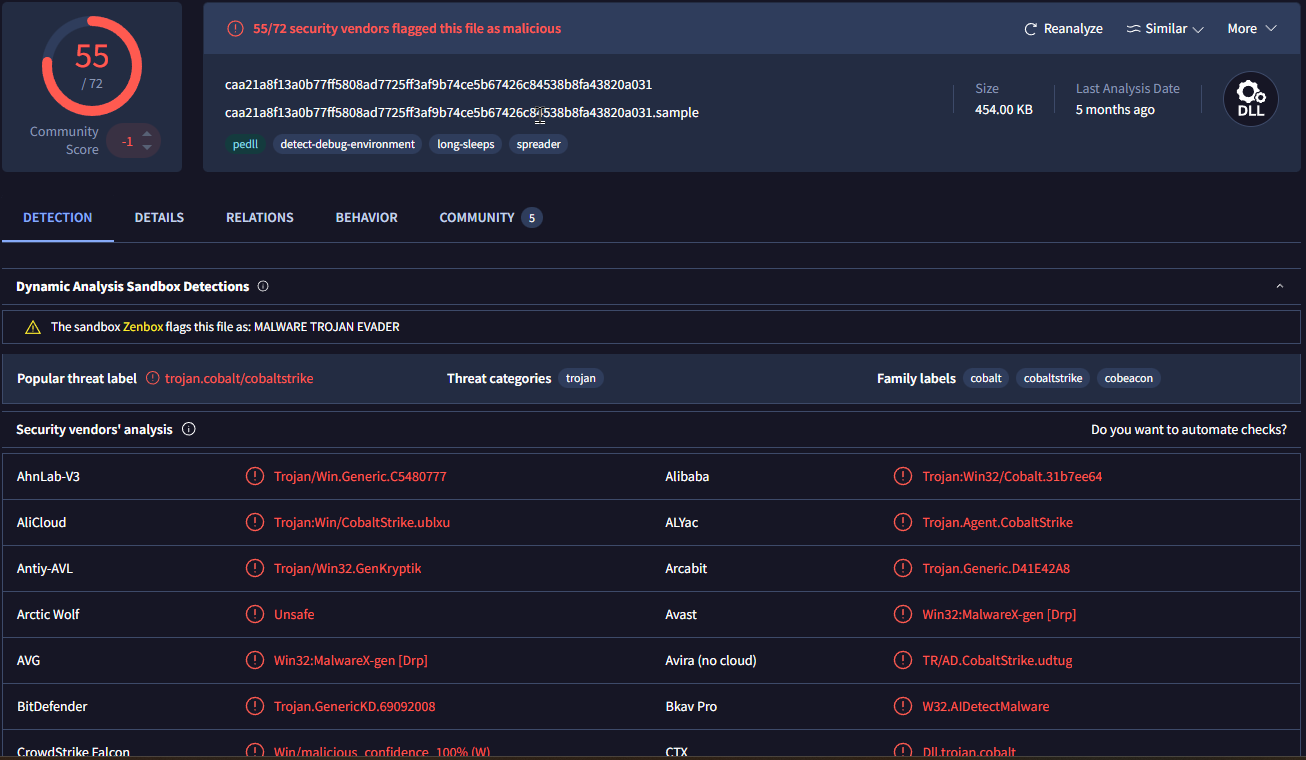Open the Similar dropdown menu
Viewport: 1306px width, 760px height.
tap(1165, 29)
